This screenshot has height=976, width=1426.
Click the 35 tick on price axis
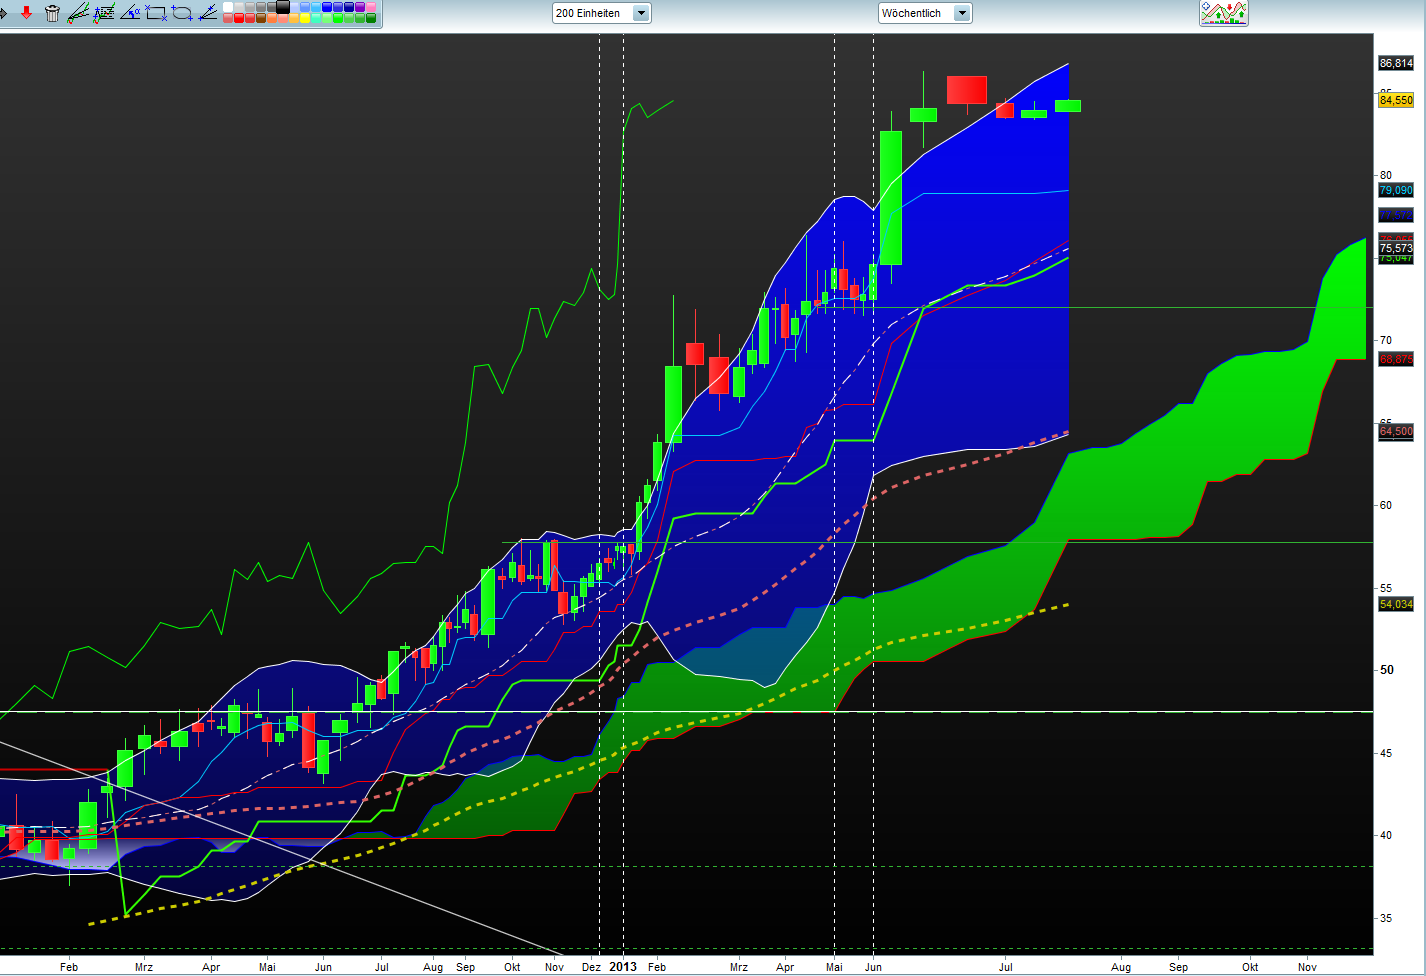(x=1386, y=918)
